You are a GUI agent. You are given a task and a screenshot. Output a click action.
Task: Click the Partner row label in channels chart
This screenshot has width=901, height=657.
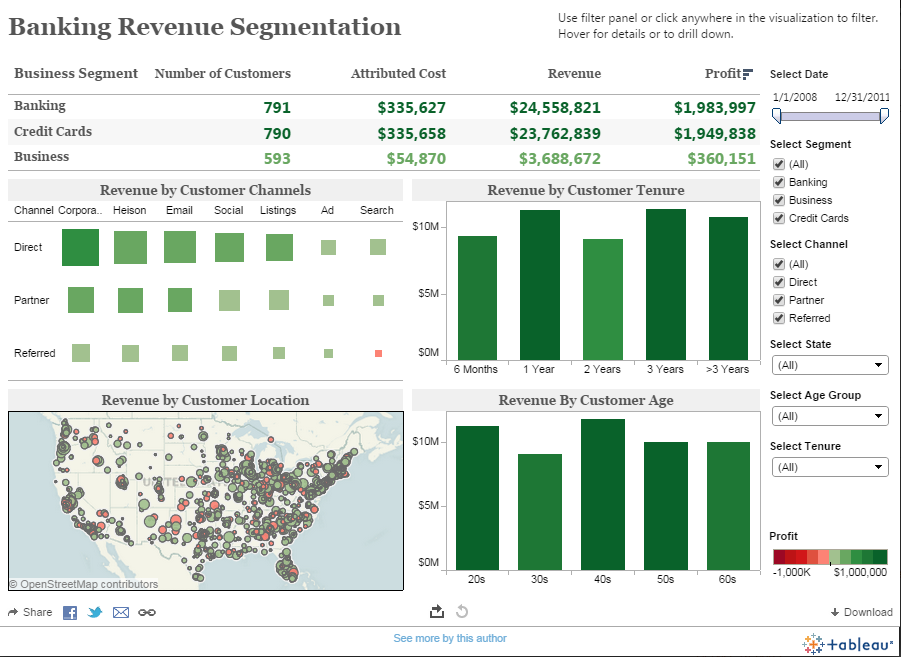click(x=32, y=300)
